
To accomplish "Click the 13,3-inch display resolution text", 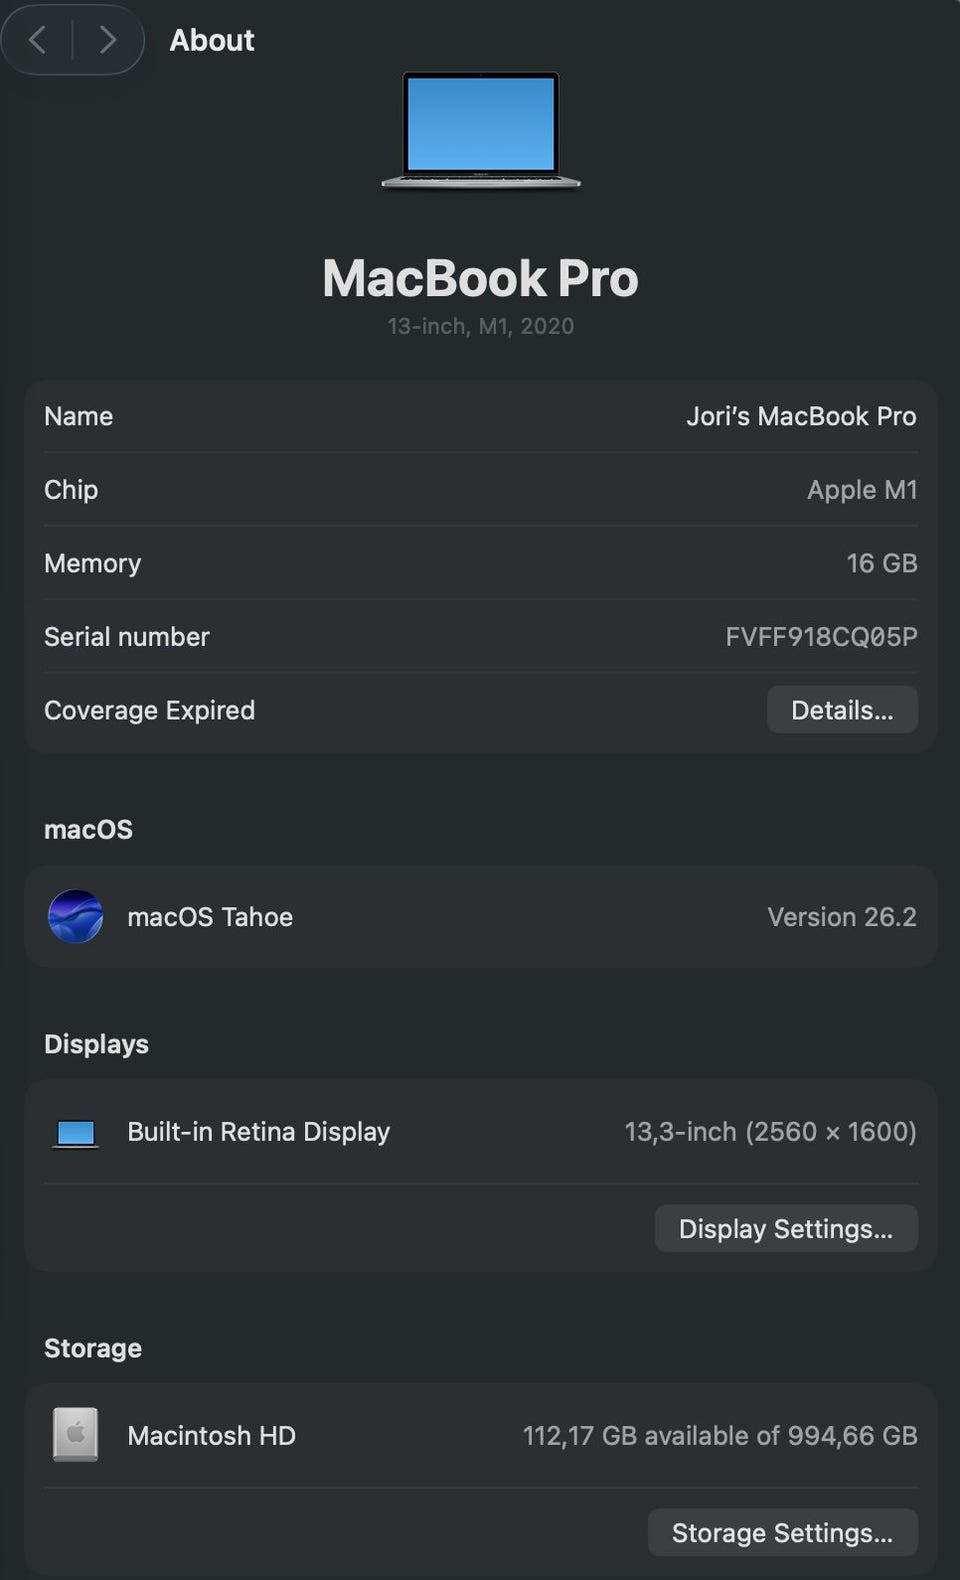I will pos(770,1132).
